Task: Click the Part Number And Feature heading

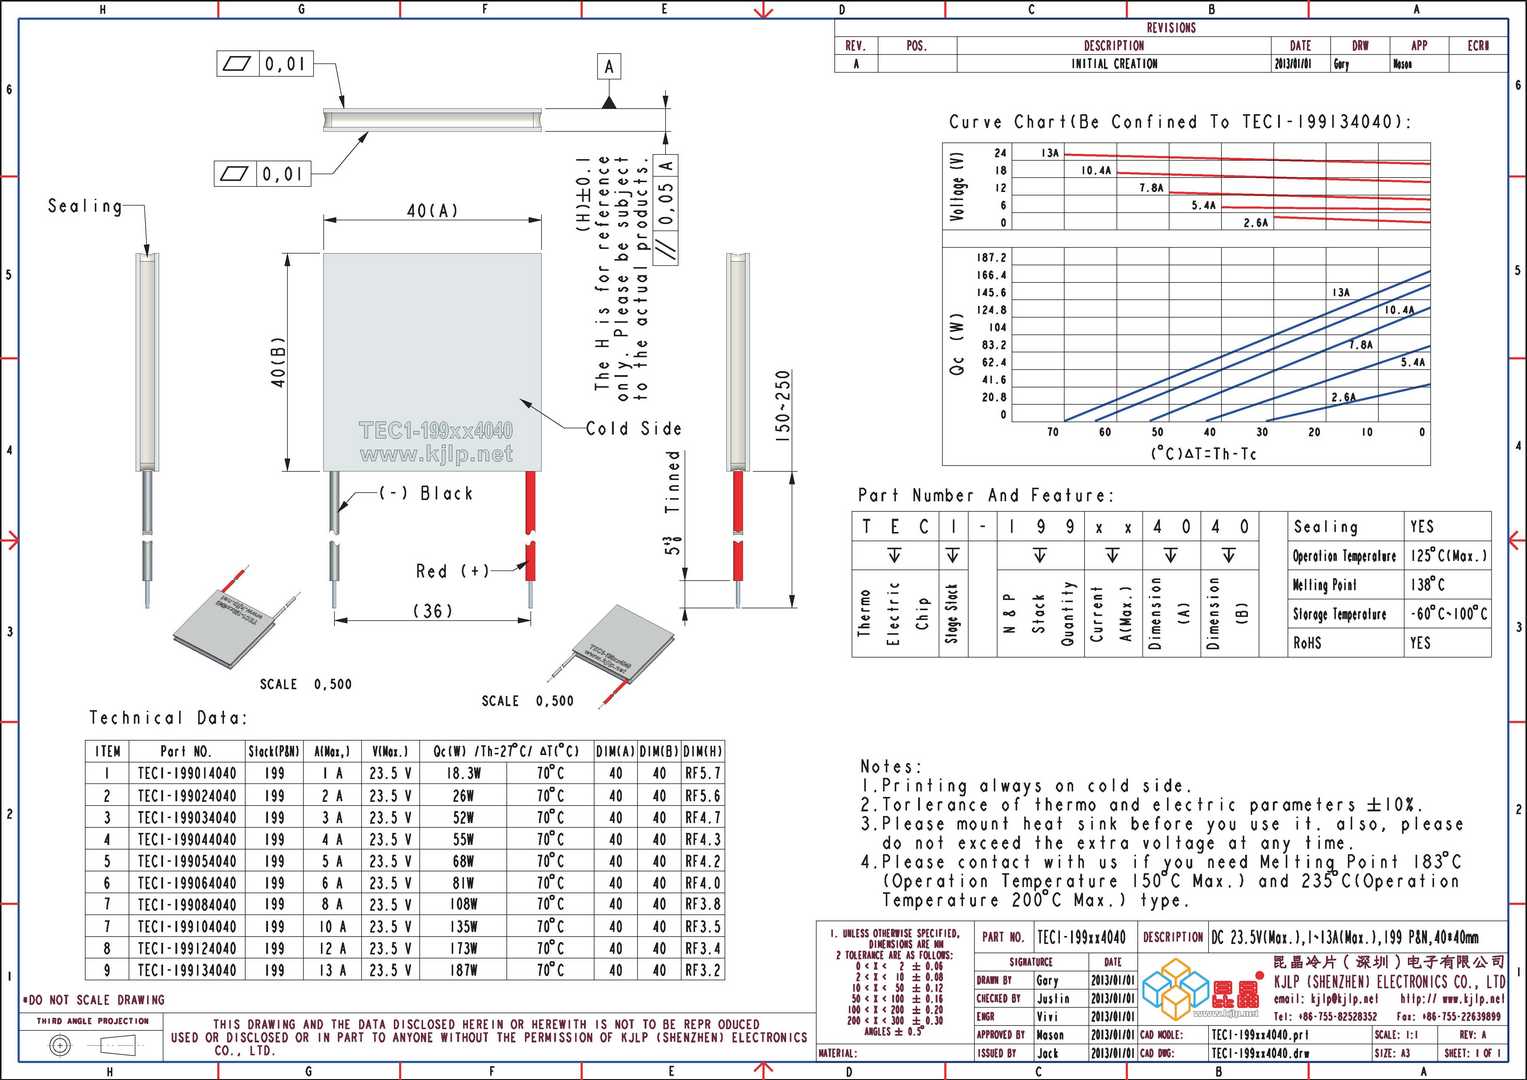Action: pos(985,495)
